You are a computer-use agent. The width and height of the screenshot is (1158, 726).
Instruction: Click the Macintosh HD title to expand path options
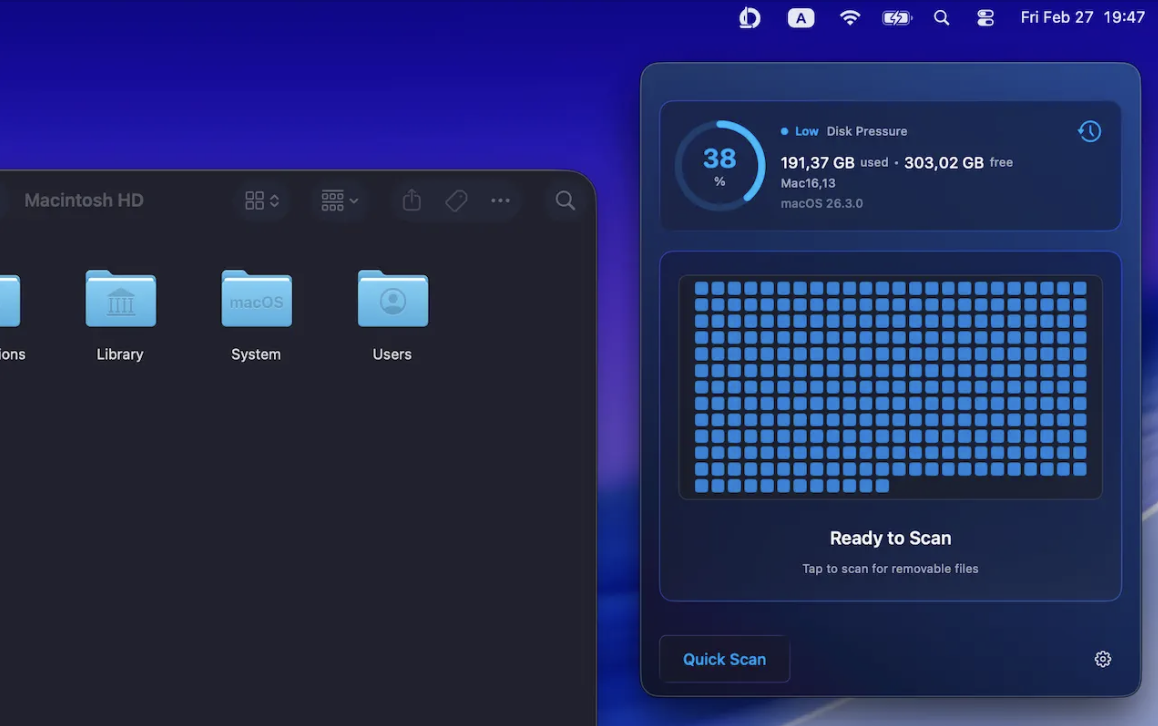point(84,199)
